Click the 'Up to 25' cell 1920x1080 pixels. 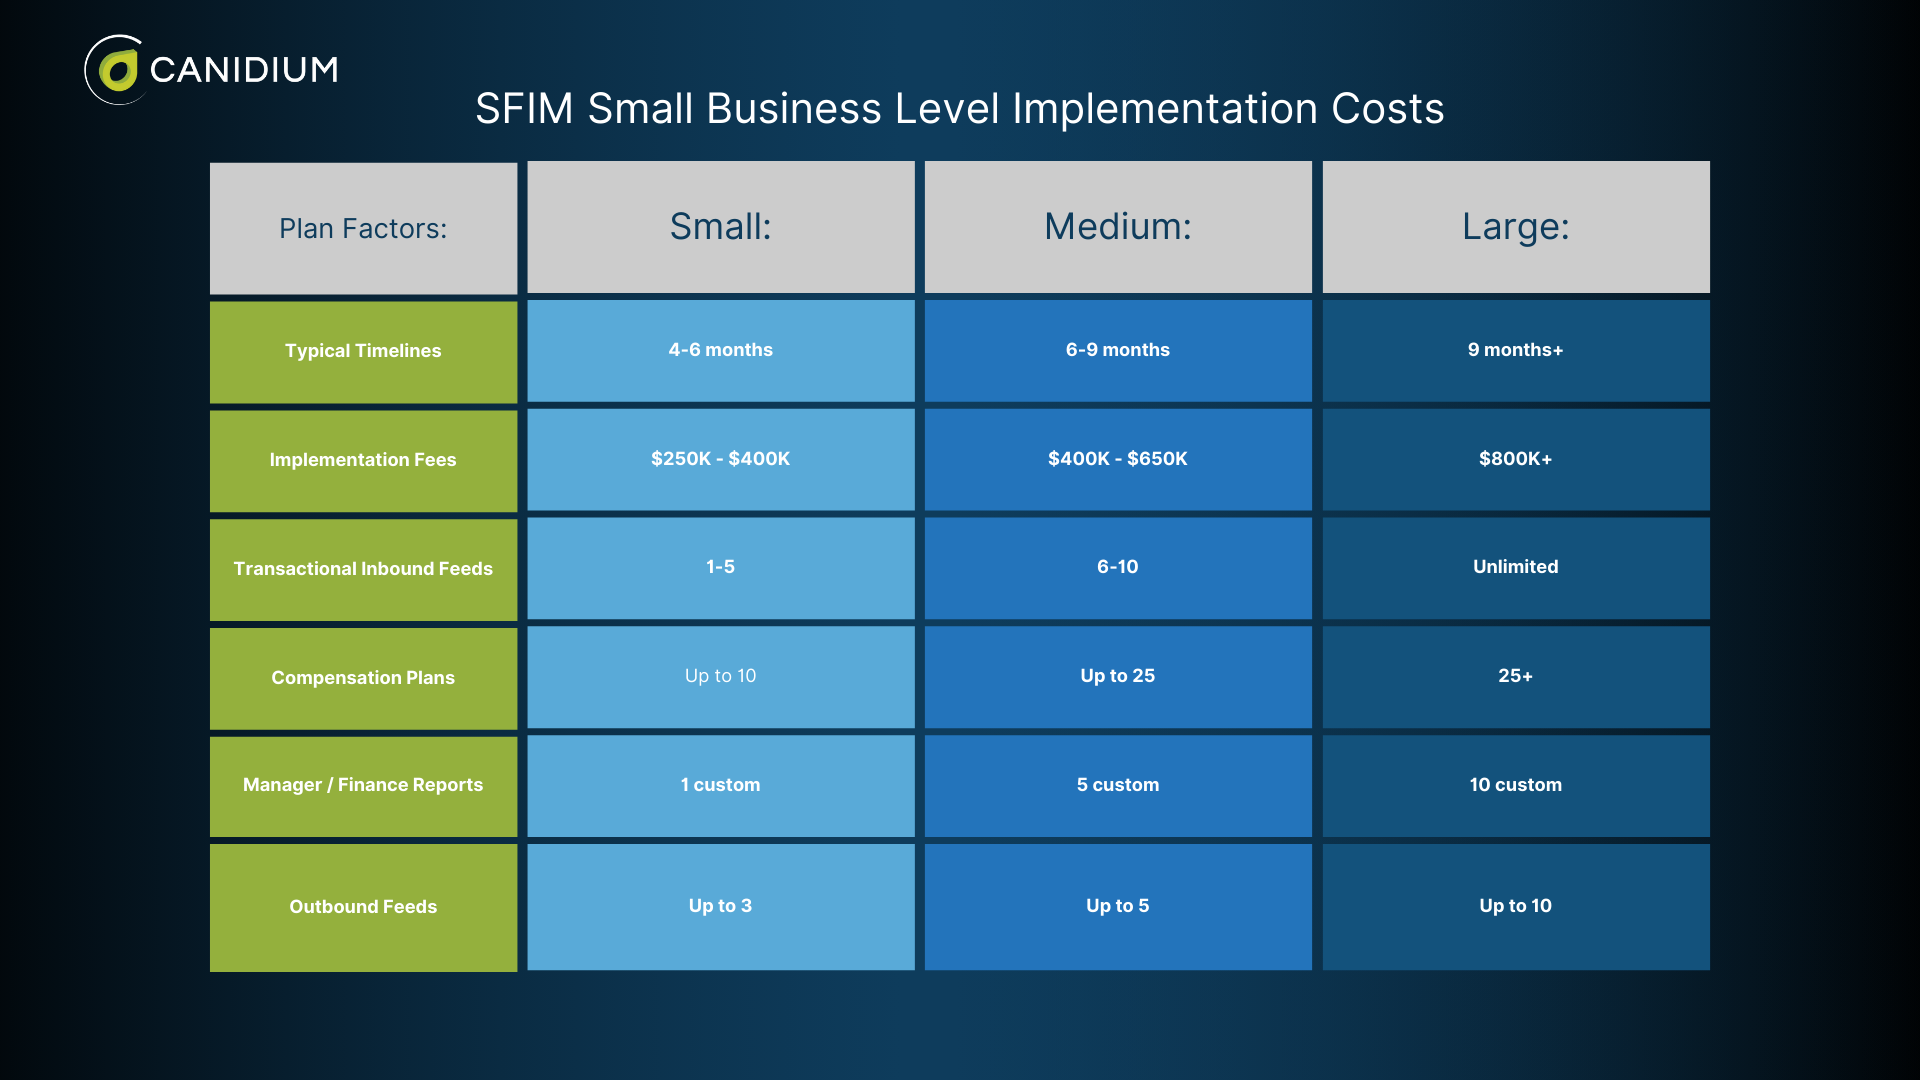[x=1118, y=677]
